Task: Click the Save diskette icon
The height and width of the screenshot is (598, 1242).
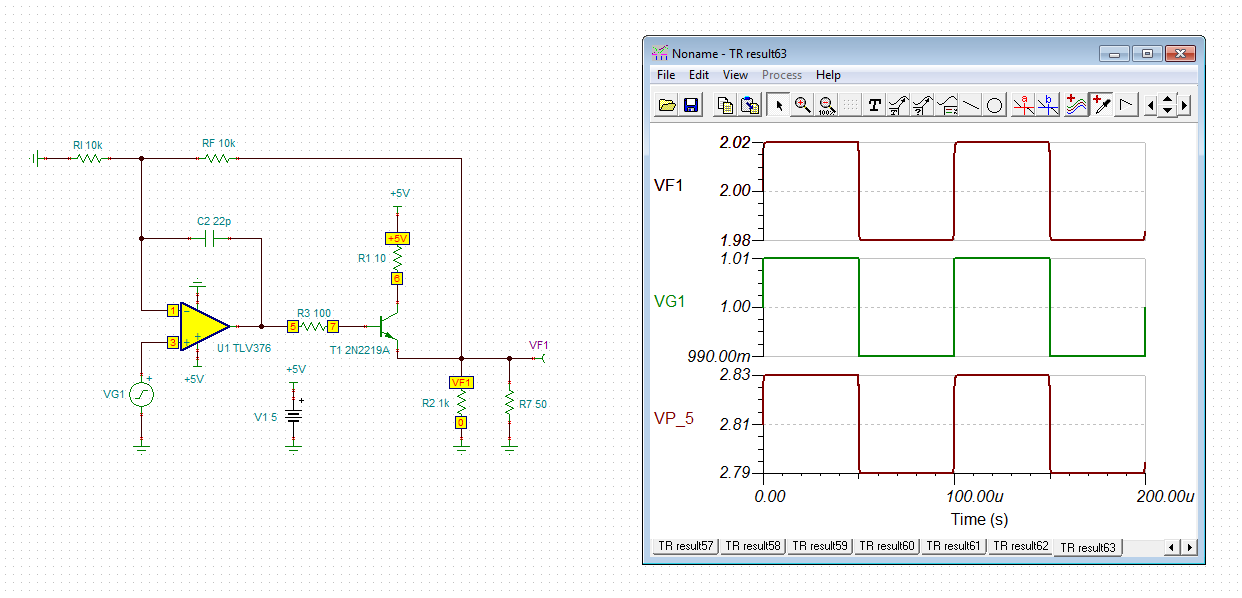Action: pyautogui.click(x=690, y=105)
